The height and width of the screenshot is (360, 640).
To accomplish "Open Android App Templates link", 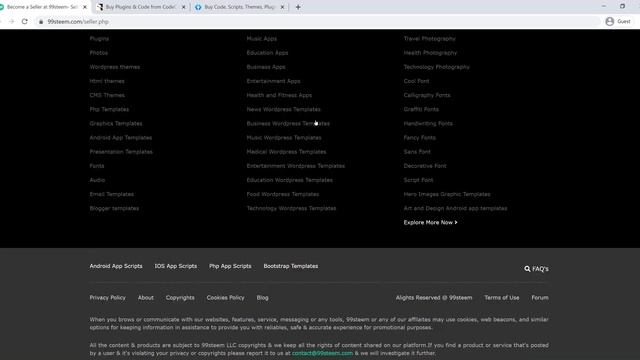I will 121,138.
